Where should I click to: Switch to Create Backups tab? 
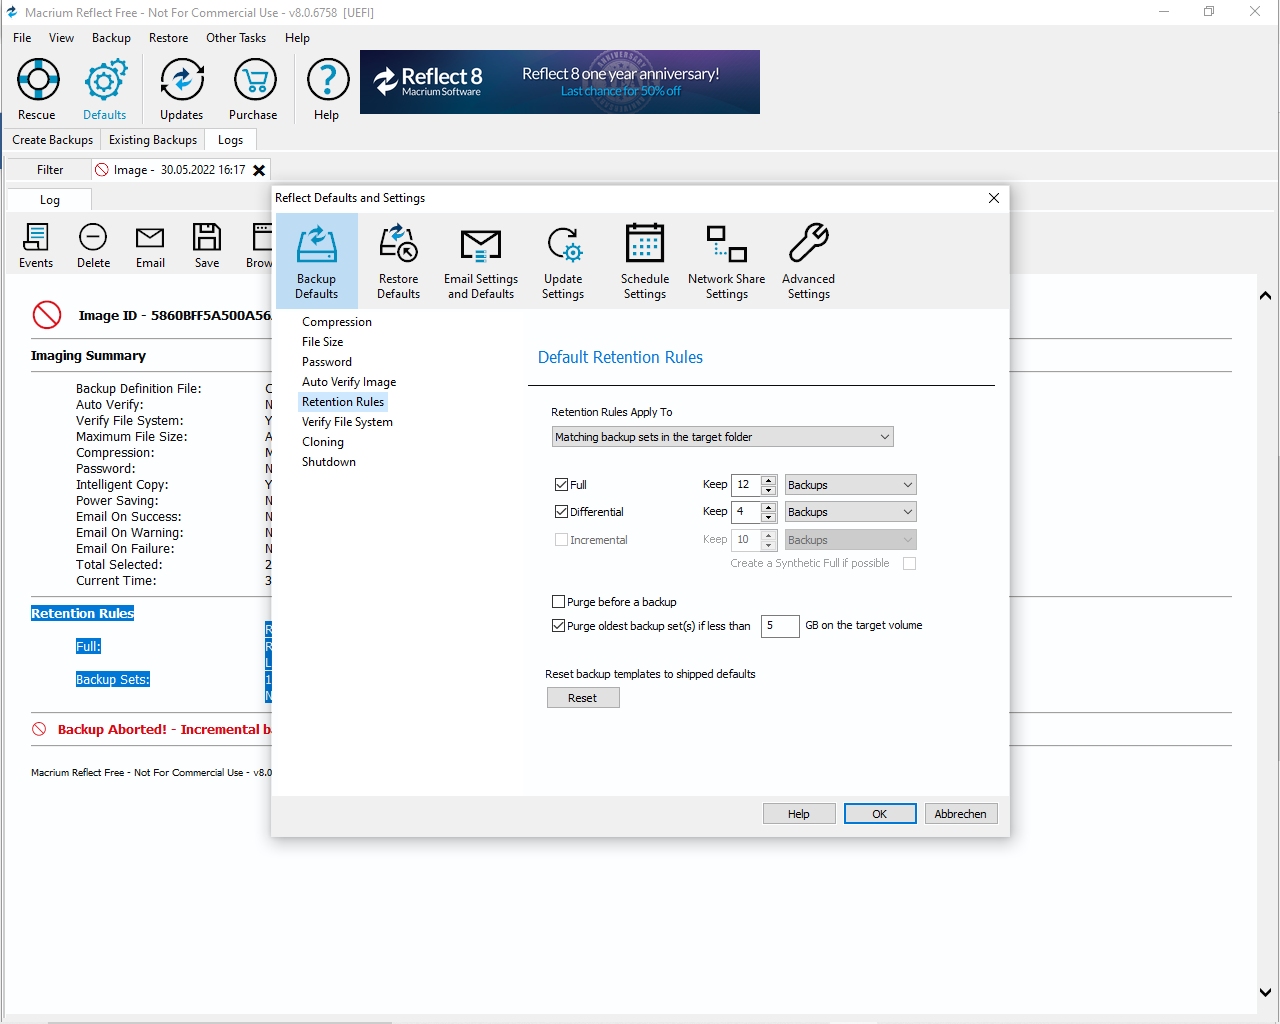[x=52, y=140]
